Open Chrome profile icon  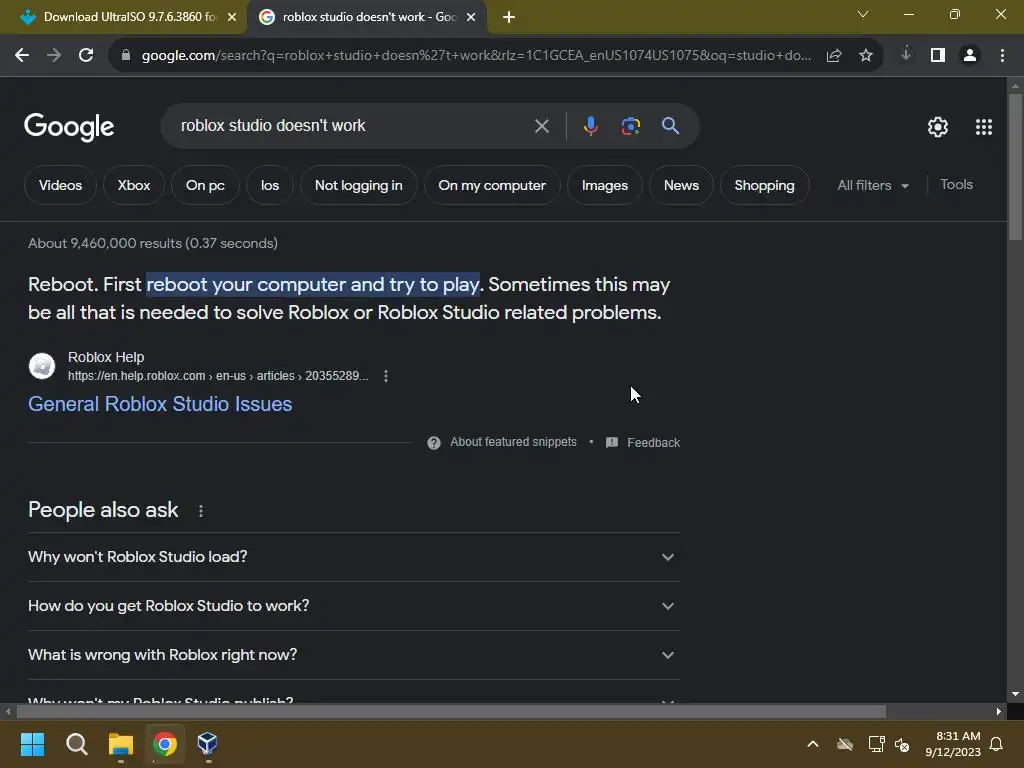[x=970, y=56]
